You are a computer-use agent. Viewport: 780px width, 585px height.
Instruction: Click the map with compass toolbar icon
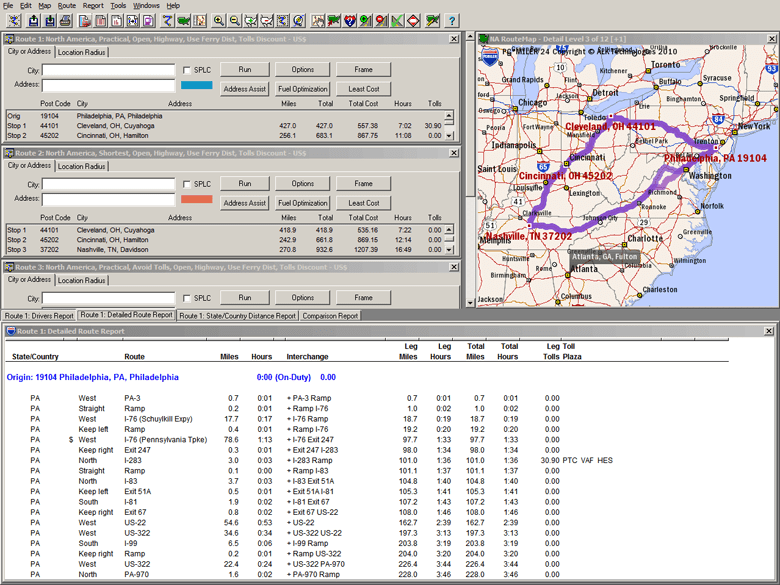pyautogui.click(x=199, y=20)
